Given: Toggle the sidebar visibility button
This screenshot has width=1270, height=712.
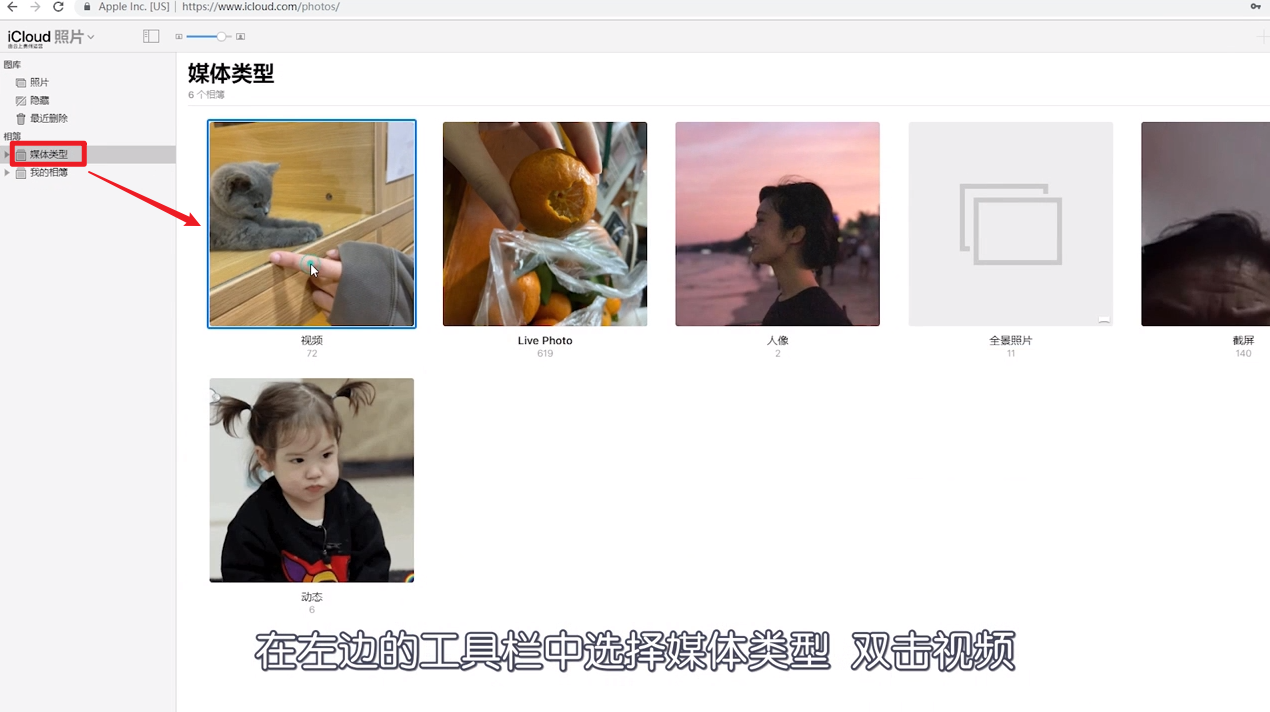Looking at the screenshot, I should tap(151, 36).
